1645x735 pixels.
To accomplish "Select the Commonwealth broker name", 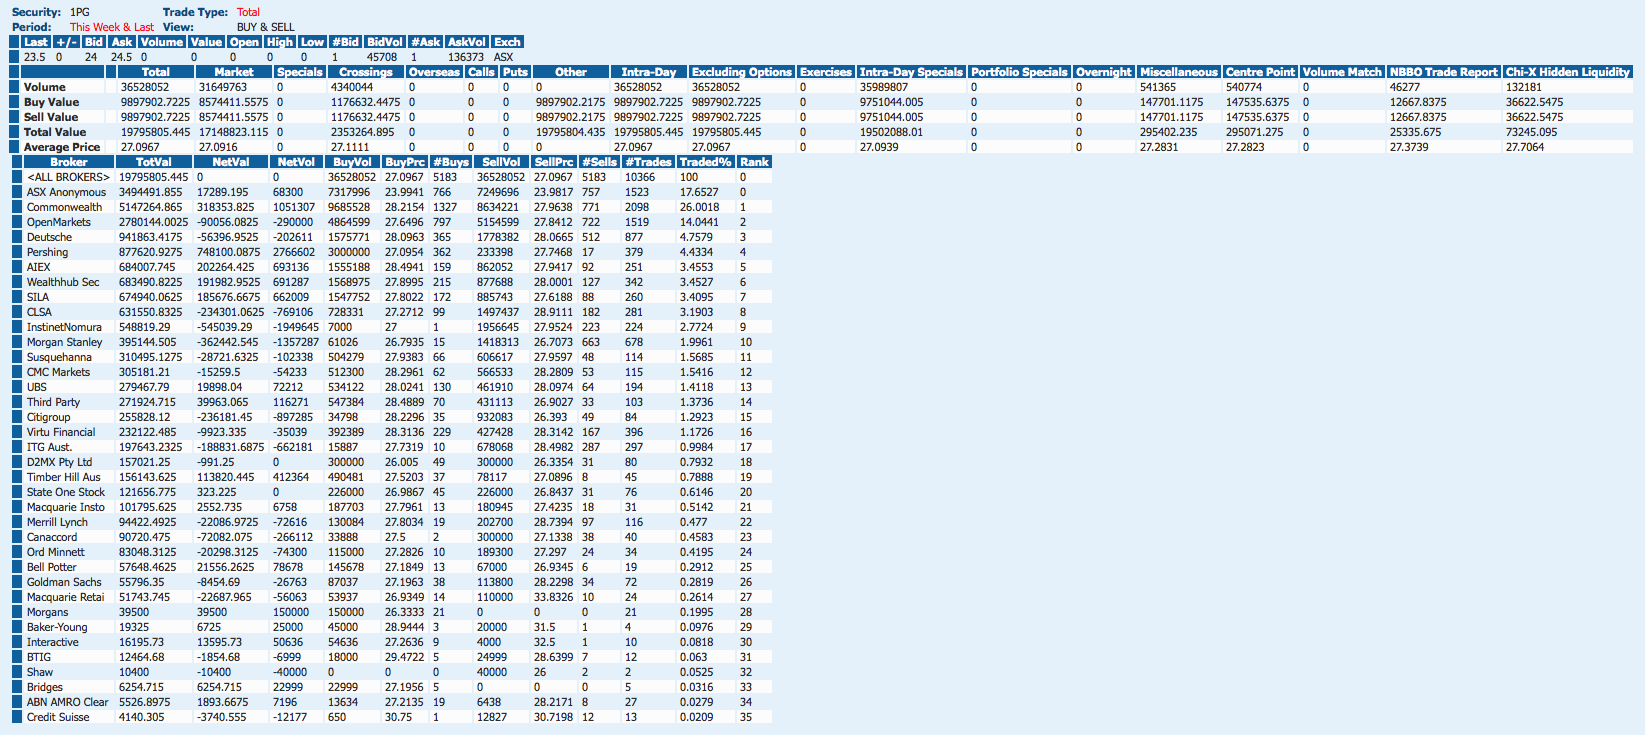I will click(64, 207).
